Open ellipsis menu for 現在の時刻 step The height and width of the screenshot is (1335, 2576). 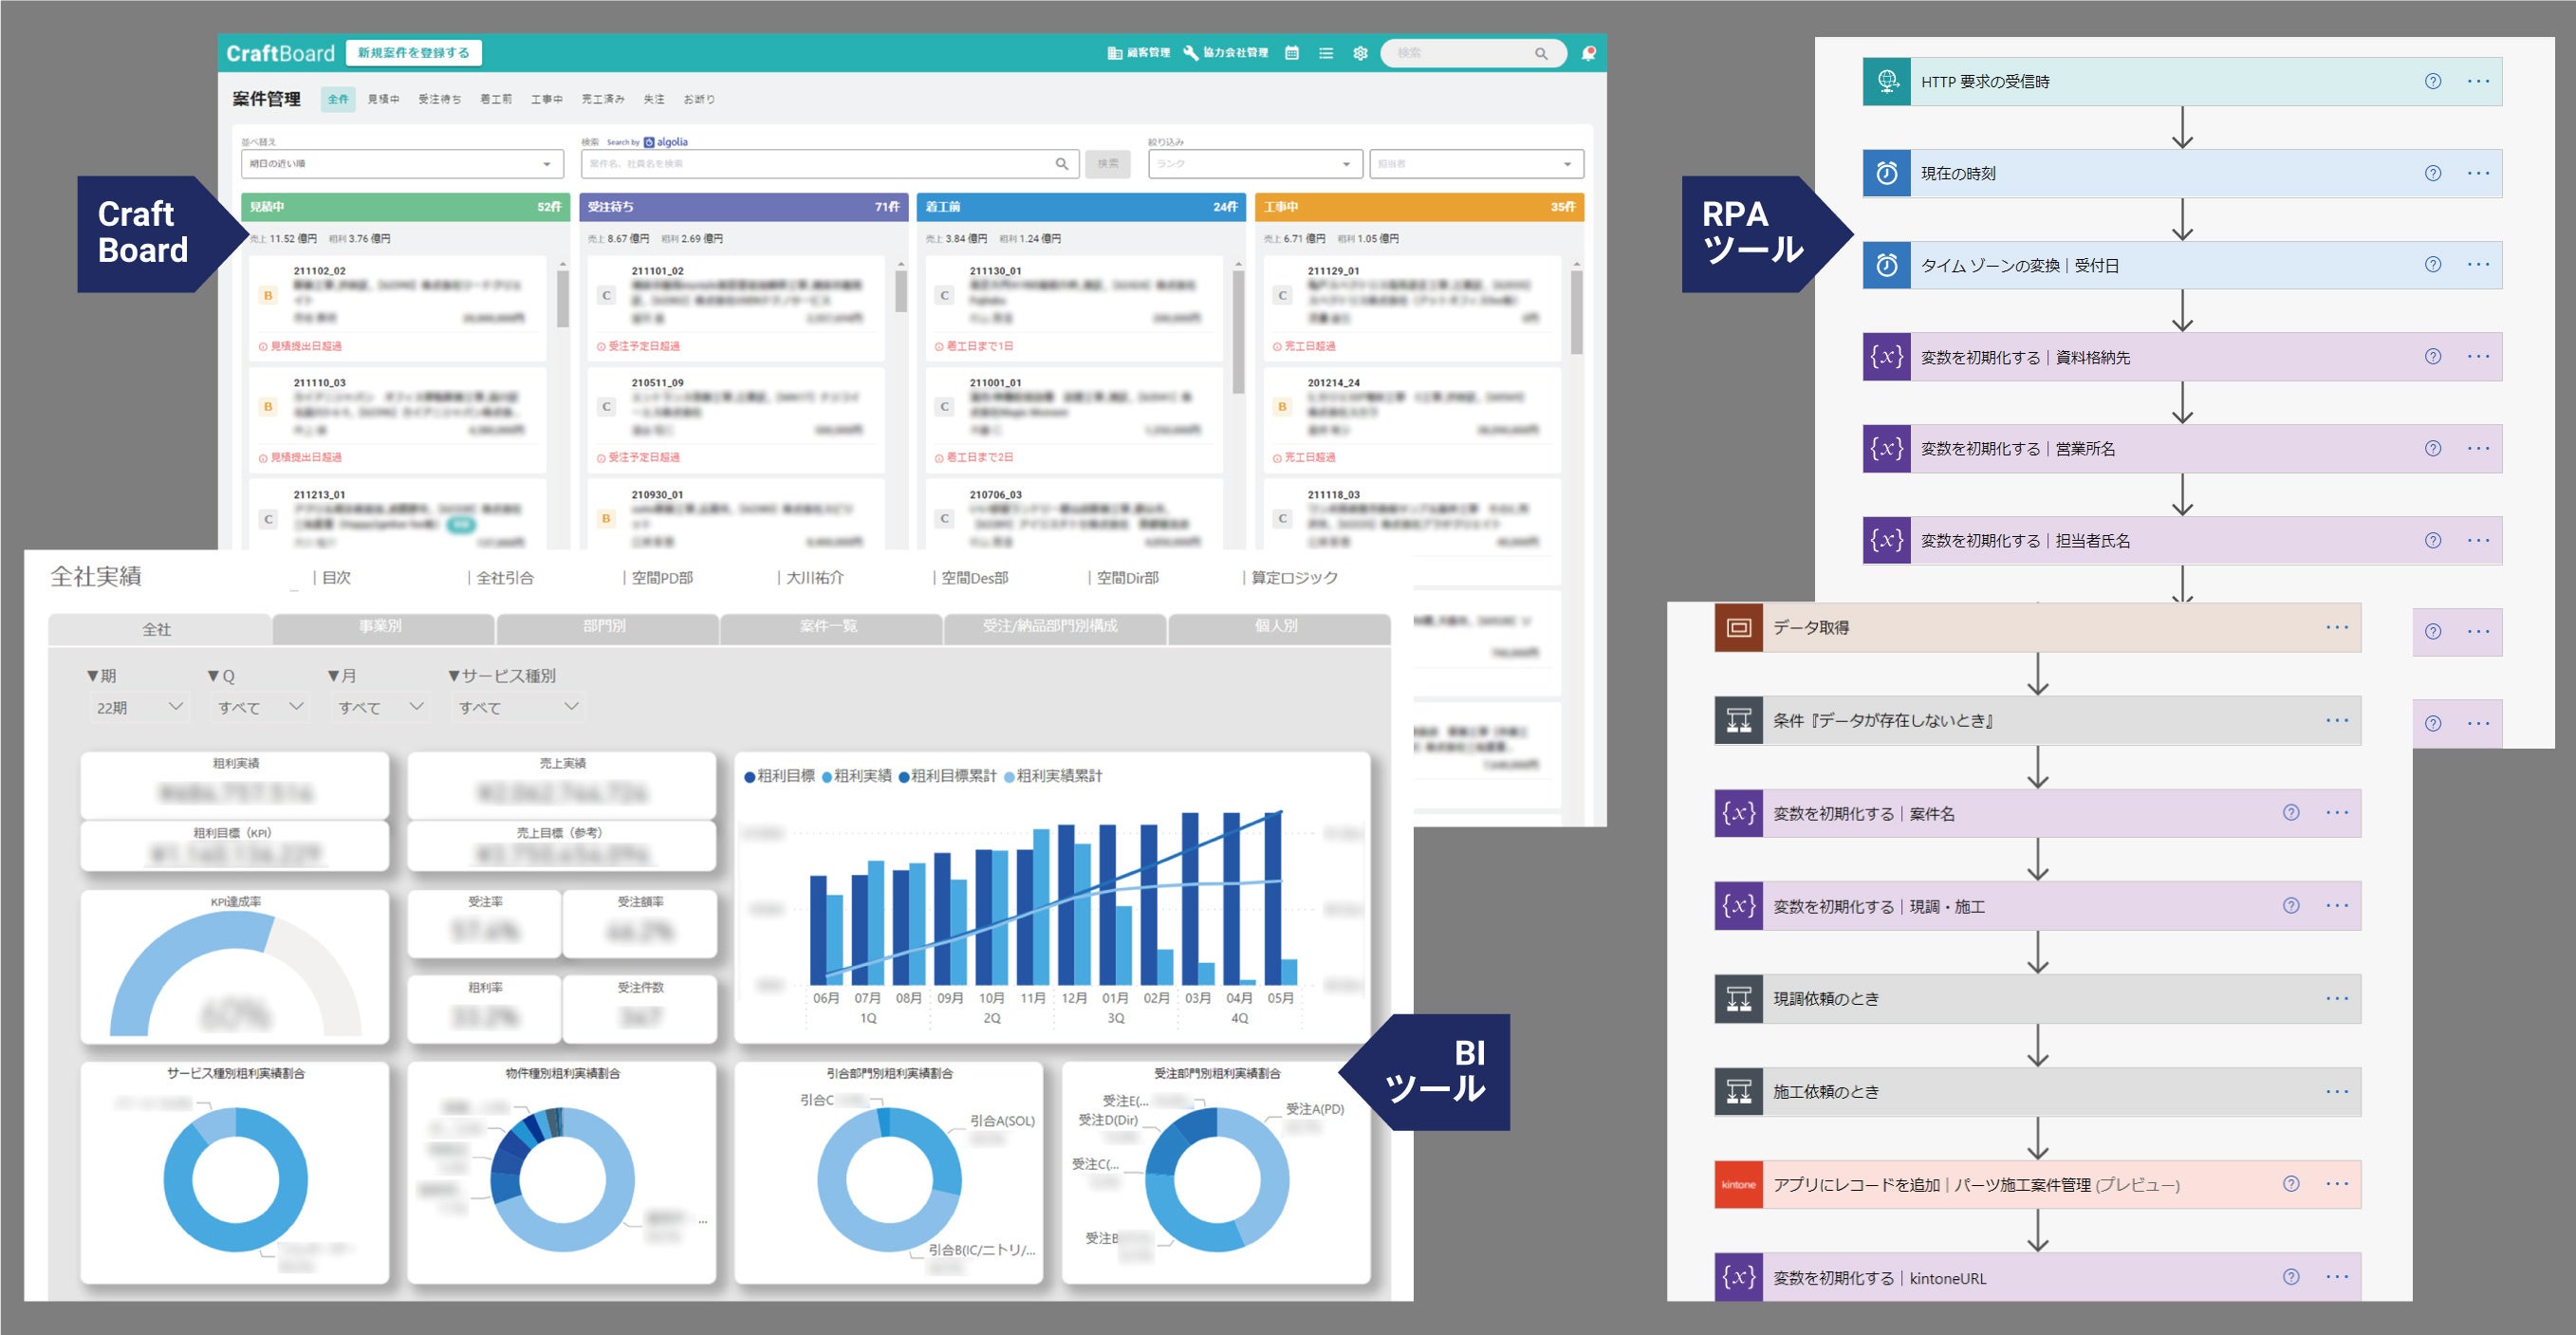pyautogui.click(x=2478, y=173)
